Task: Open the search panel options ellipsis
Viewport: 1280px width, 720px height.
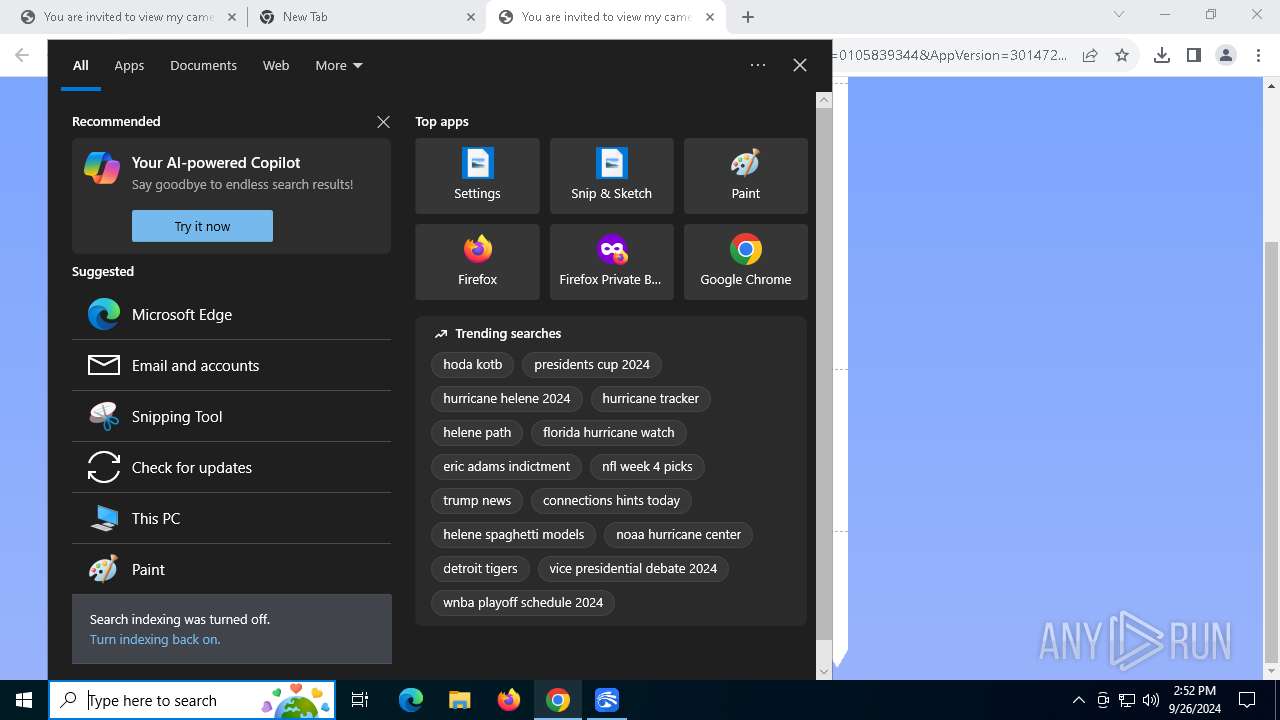Action: 758,65
